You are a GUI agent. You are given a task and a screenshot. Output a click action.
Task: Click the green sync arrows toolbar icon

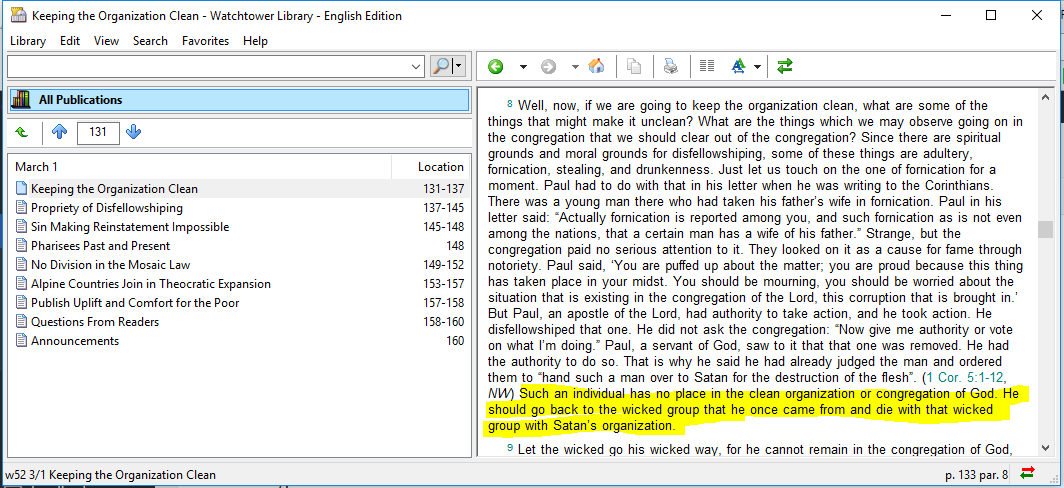coord(785,67)
